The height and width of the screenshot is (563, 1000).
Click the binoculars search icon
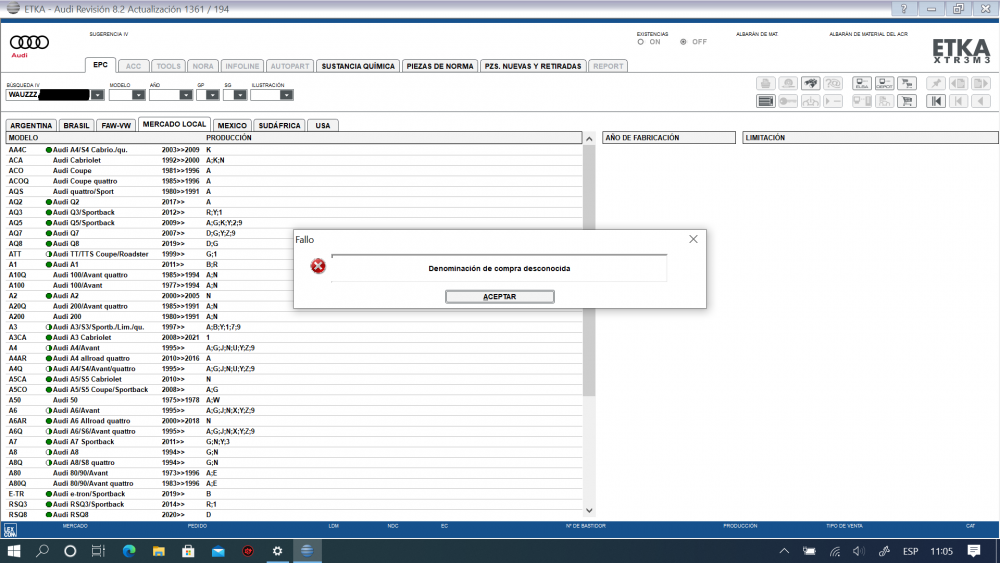click(x=811, y=84)
